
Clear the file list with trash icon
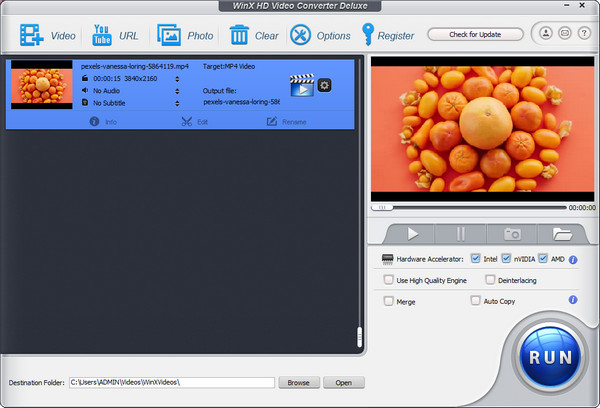[x=239, y=35]
